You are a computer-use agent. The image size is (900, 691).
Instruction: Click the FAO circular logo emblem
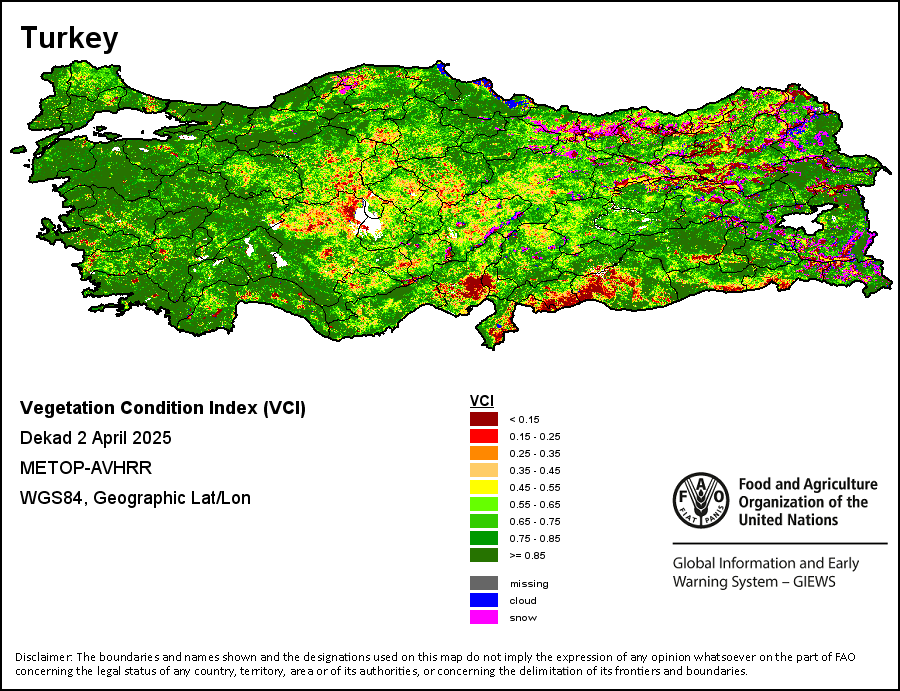701,500
